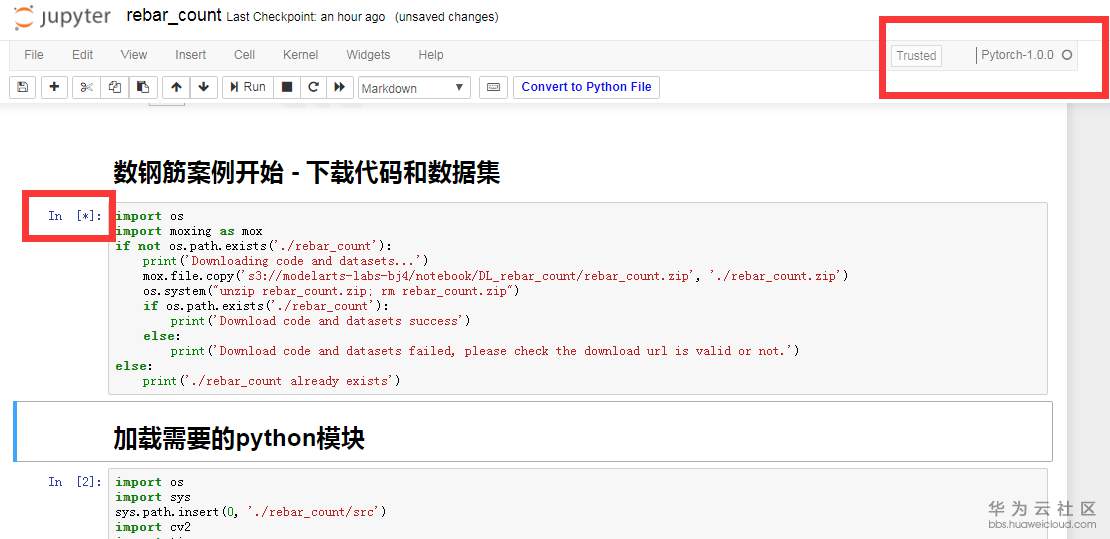Insert a new cell with the plus icon

point(54,87)
